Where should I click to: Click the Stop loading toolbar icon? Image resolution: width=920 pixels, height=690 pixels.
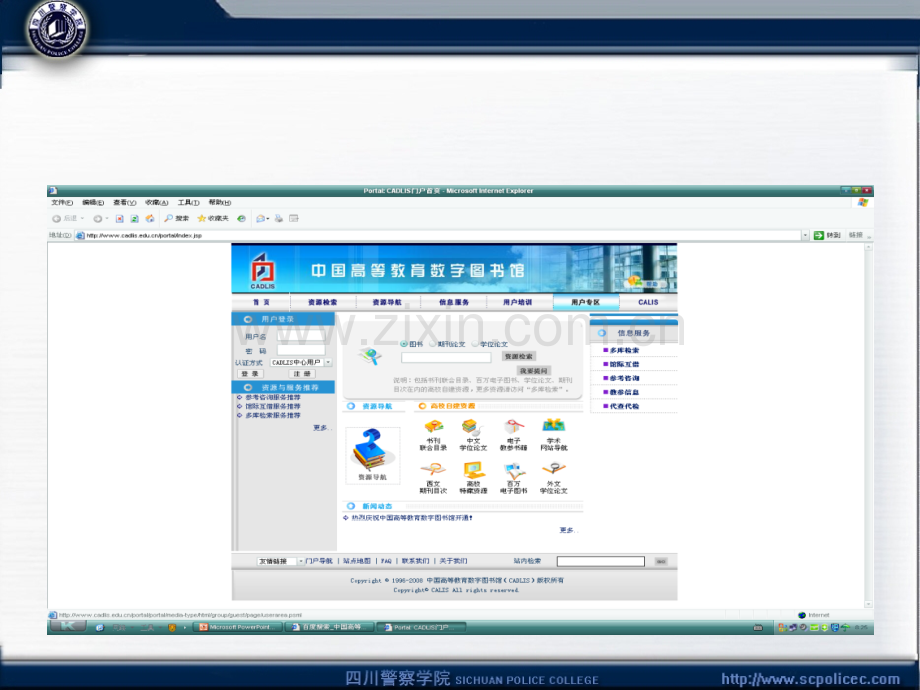click(119, 218)
